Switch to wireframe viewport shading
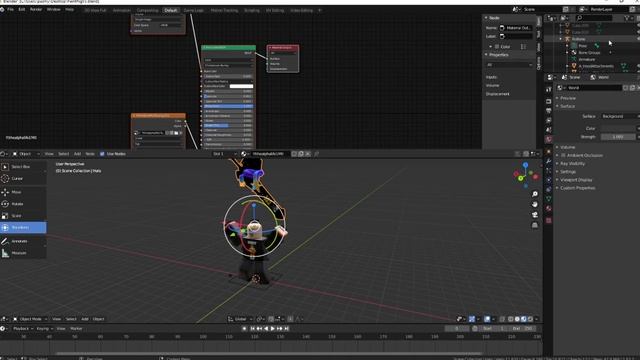This screenshot has width=640, height=360. (511, 319)
